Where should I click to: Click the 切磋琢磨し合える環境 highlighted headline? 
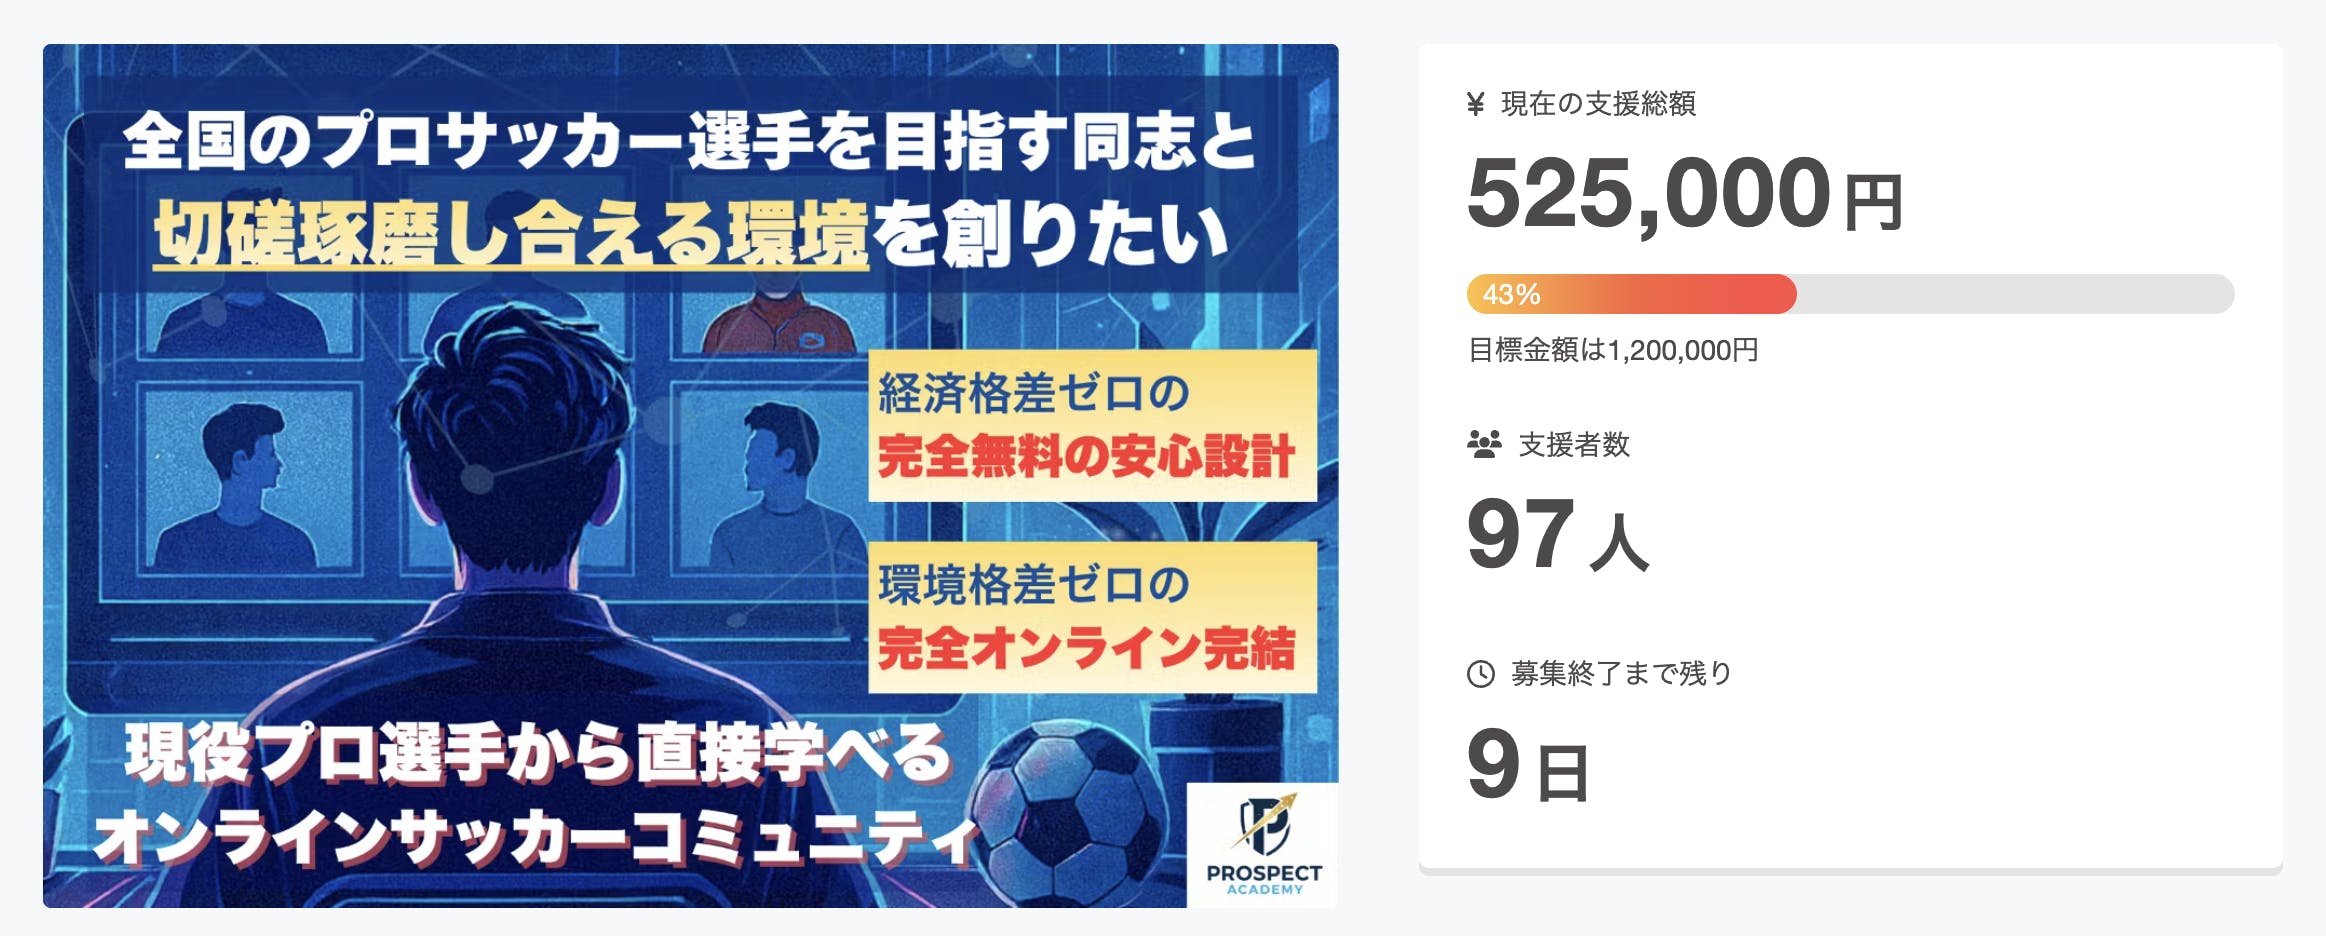tap(511, 235)
